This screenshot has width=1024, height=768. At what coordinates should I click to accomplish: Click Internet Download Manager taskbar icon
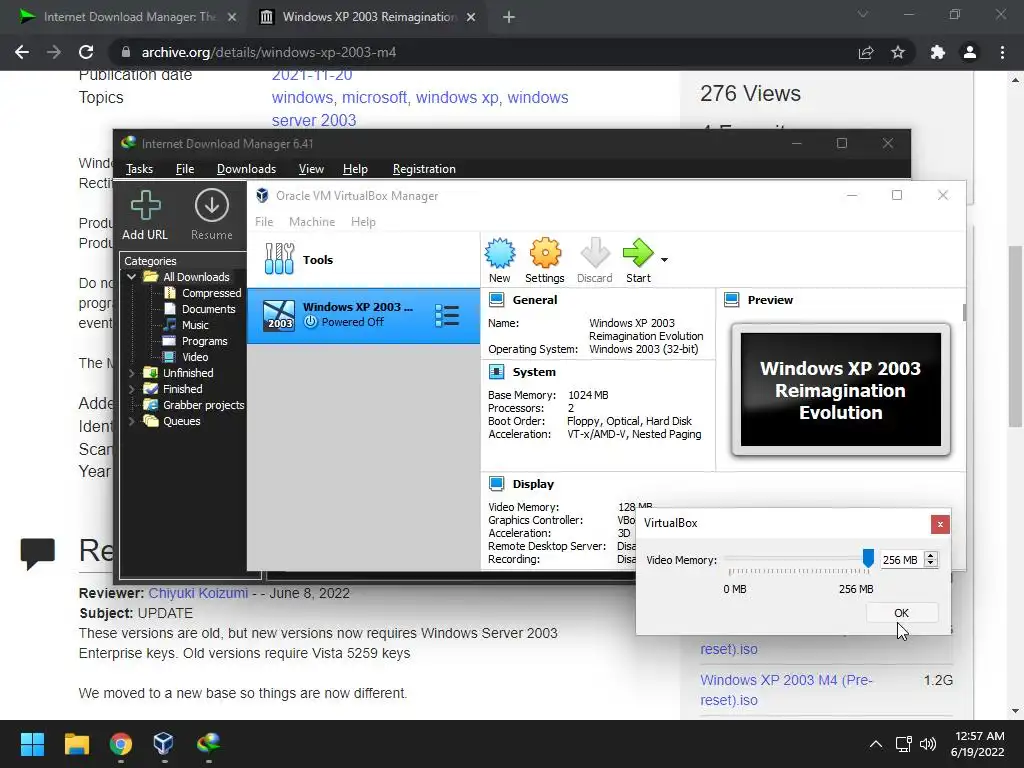(208, 744)
